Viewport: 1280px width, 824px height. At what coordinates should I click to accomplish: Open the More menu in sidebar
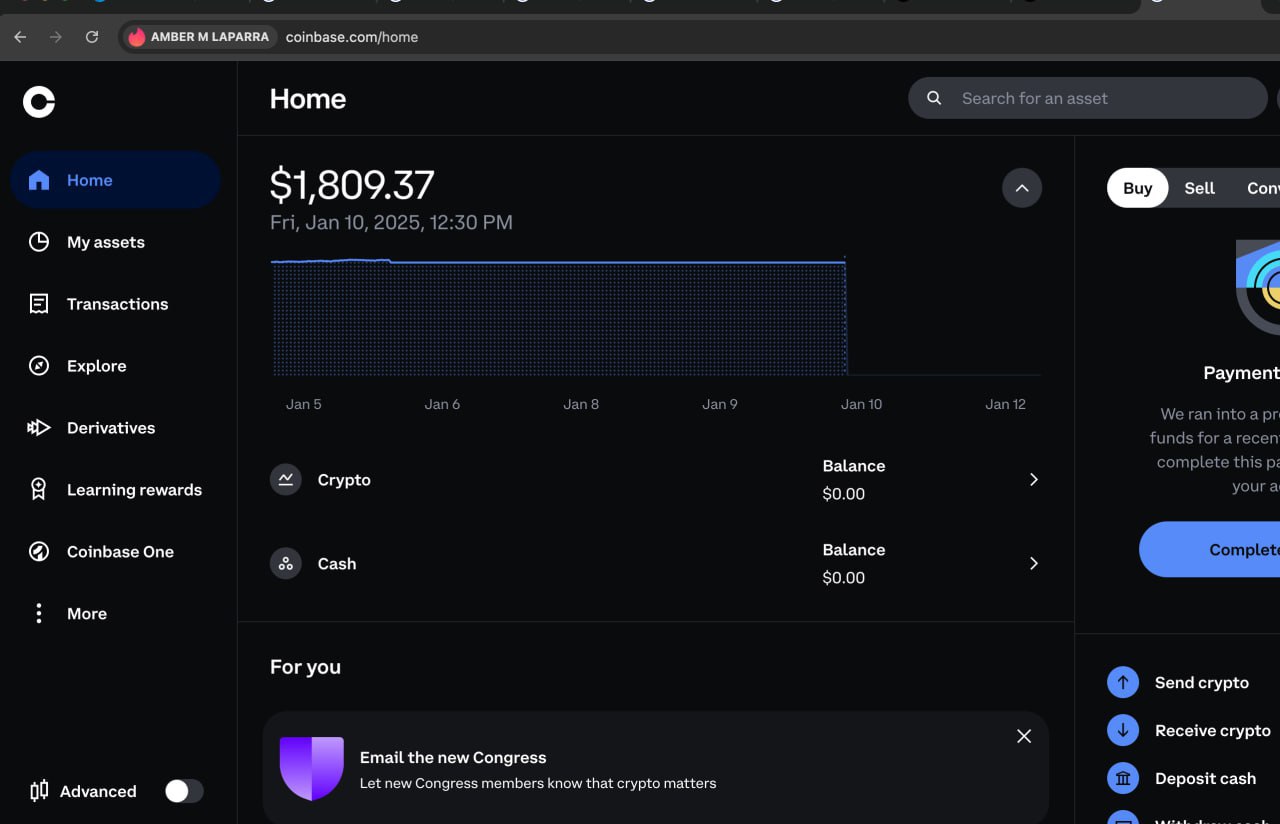(x=39, y=614)
